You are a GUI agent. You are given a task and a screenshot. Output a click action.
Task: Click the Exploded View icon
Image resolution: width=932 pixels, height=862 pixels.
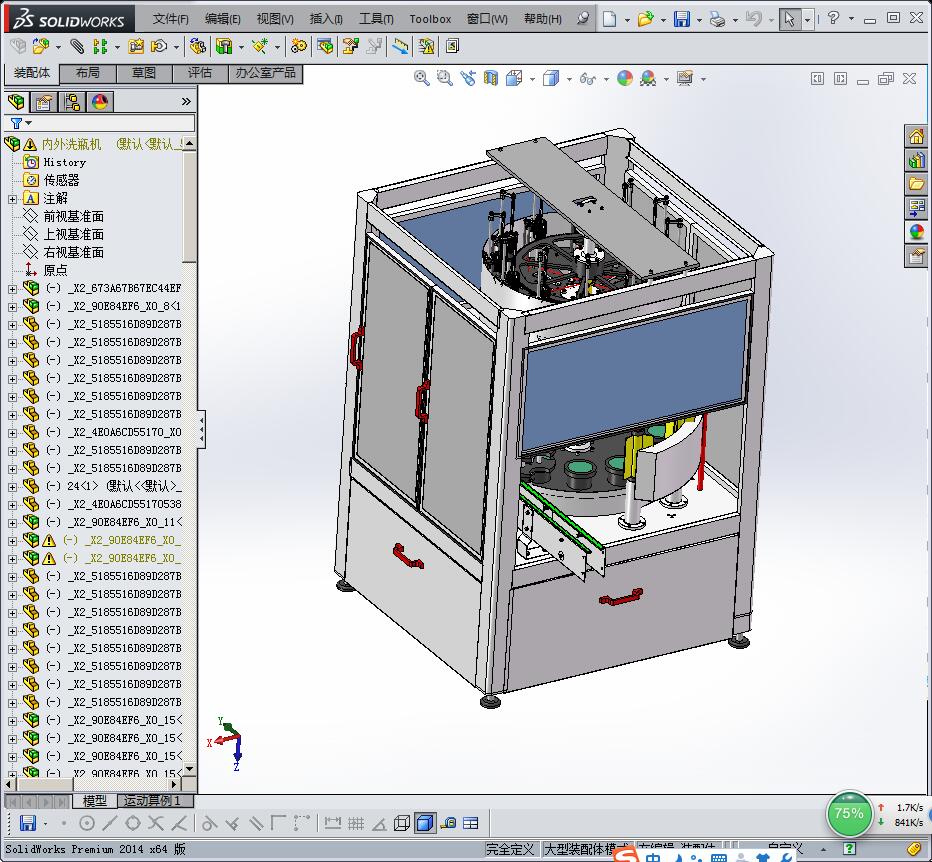[x=351, y=46]
